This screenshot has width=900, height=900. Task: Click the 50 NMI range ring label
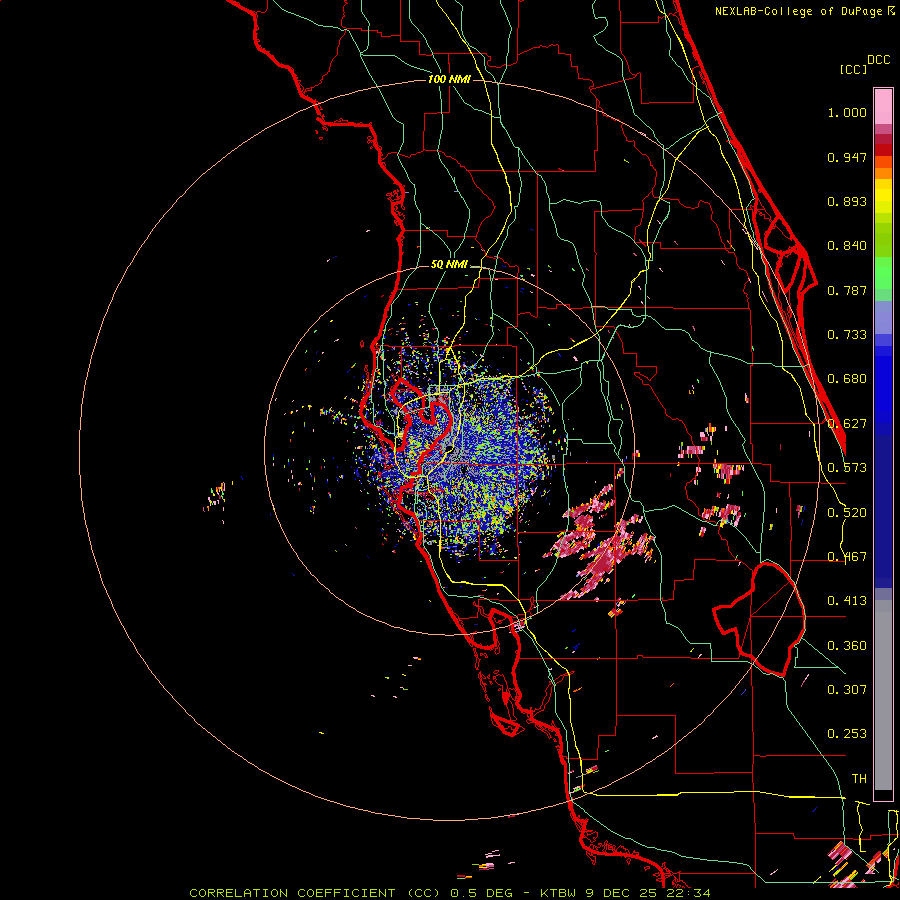(449, 265)
